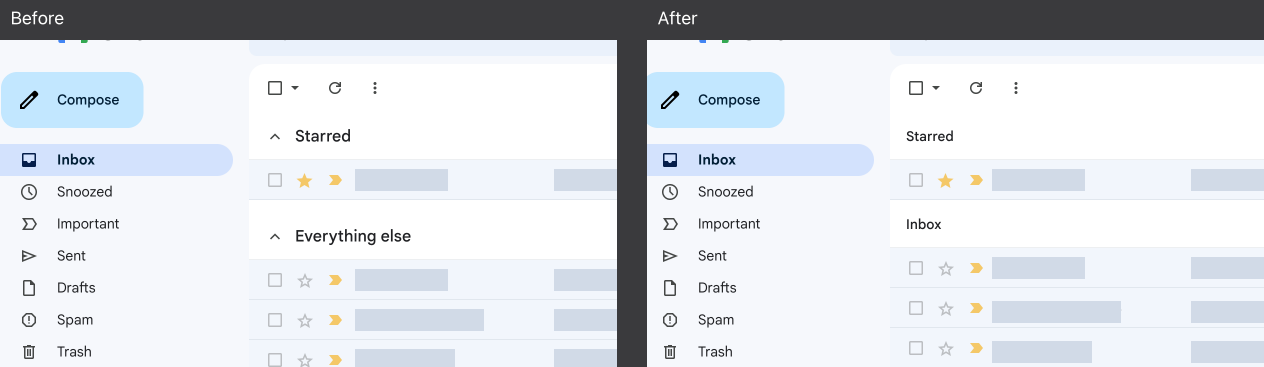Toggle importance marker on Starred email, After panel

(x=976, y=180)
